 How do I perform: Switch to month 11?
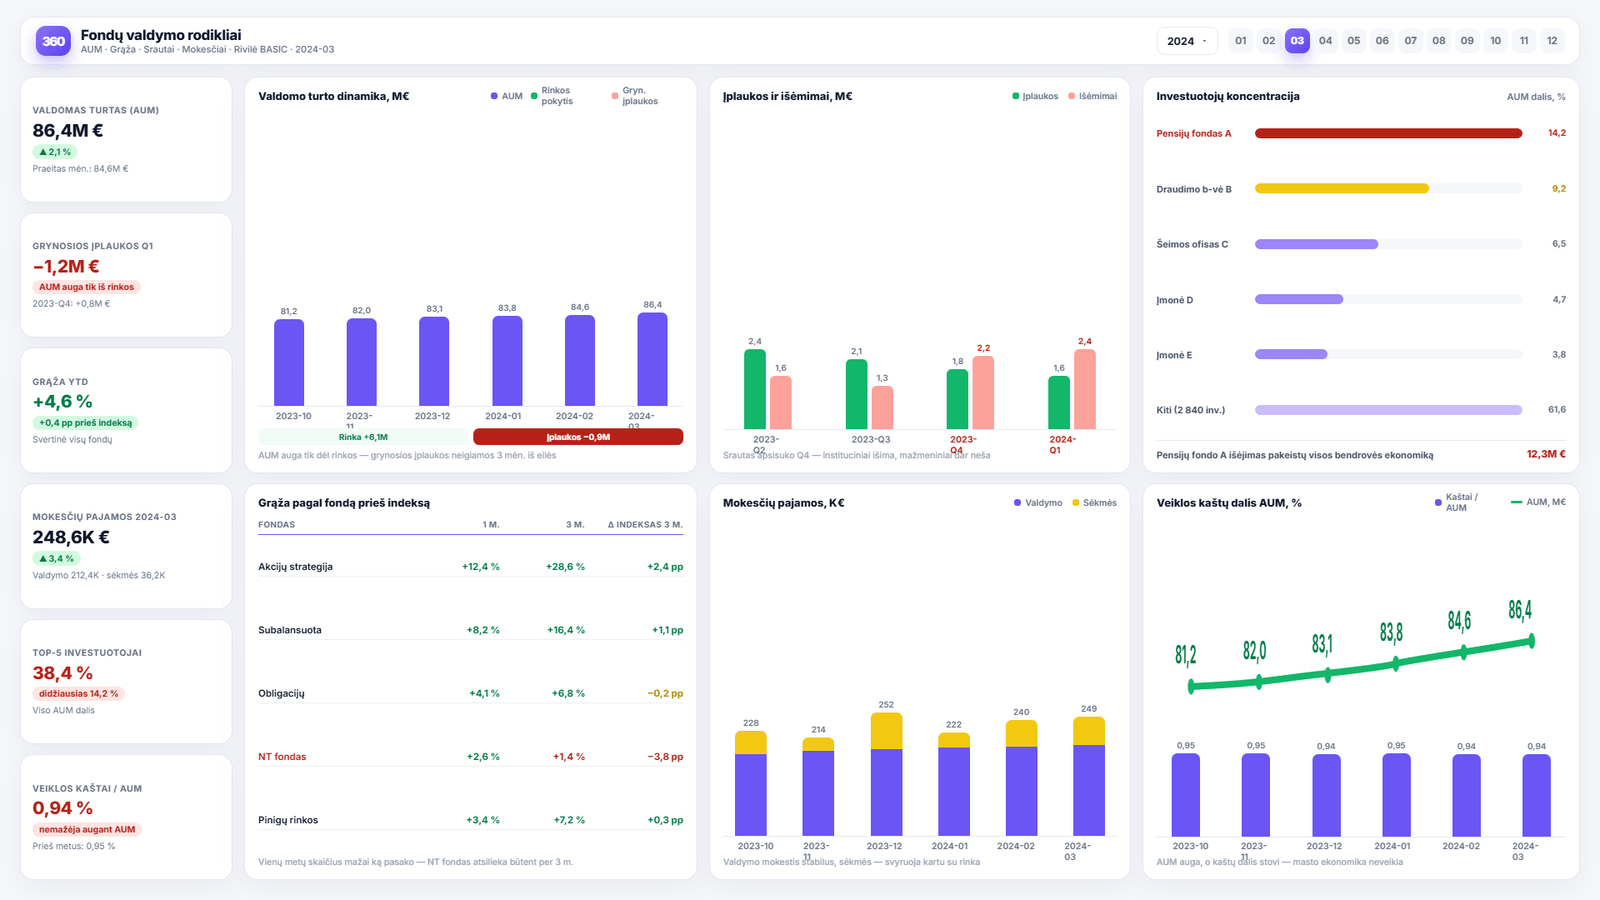pyautogui.click(x=1524, y=41)
